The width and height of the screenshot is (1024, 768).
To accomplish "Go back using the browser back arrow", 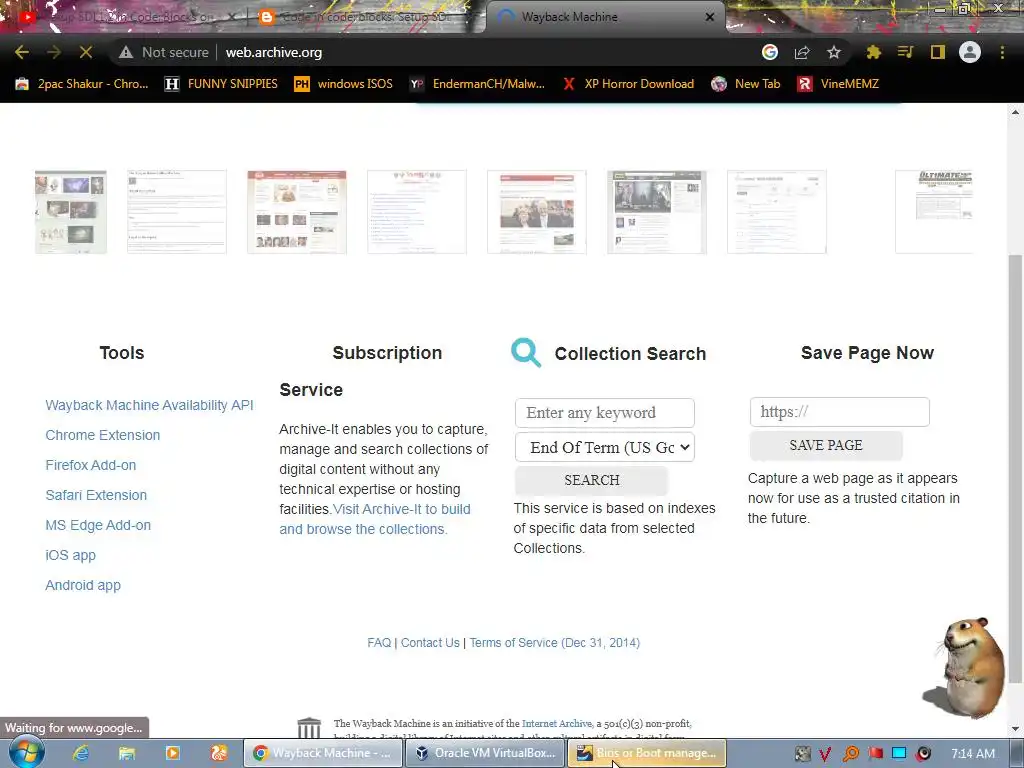I will [x=22, y=52].
